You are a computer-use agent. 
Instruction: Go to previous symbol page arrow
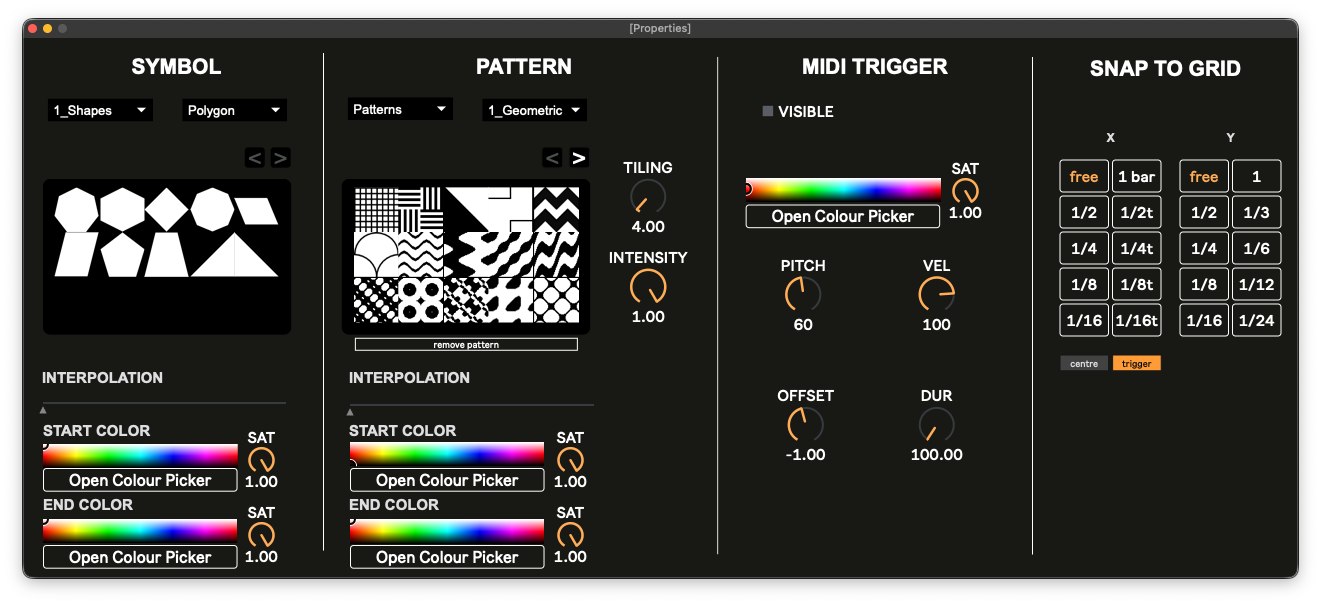click(x=255, y=157)
